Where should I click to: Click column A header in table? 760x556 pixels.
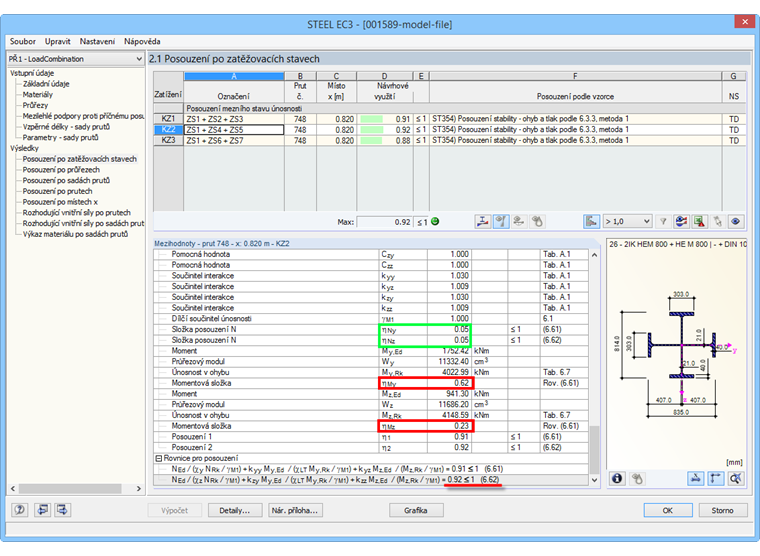point(234,76)
